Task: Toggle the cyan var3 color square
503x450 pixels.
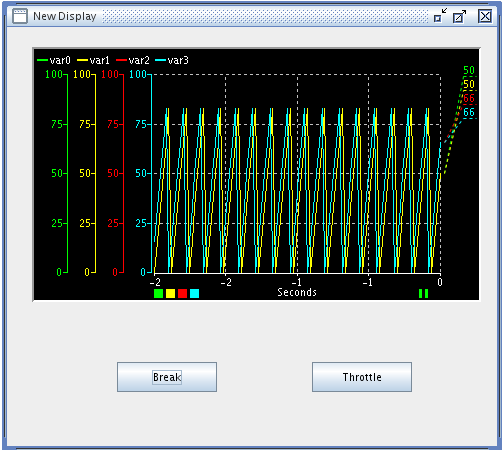Action: coord(194,293)
